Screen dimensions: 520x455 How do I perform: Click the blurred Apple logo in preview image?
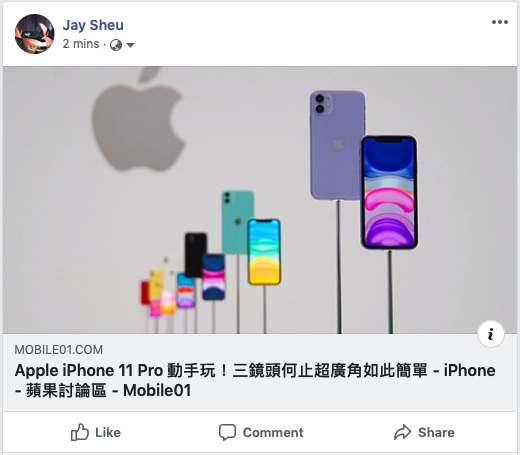click(138, 119)
